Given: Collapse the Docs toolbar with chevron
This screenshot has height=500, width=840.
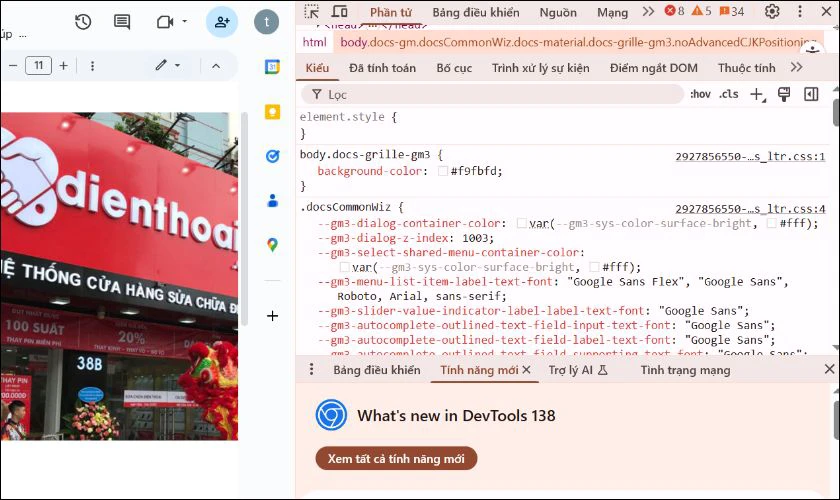Looking at the screenshot, I should [216, 66].
